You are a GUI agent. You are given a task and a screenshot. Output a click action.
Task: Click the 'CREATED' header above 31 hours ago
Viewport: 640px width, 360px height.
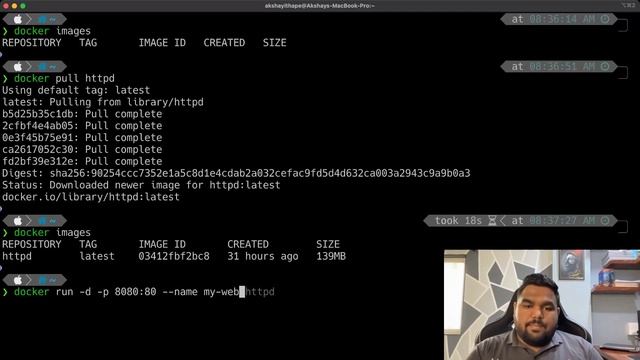248,244
